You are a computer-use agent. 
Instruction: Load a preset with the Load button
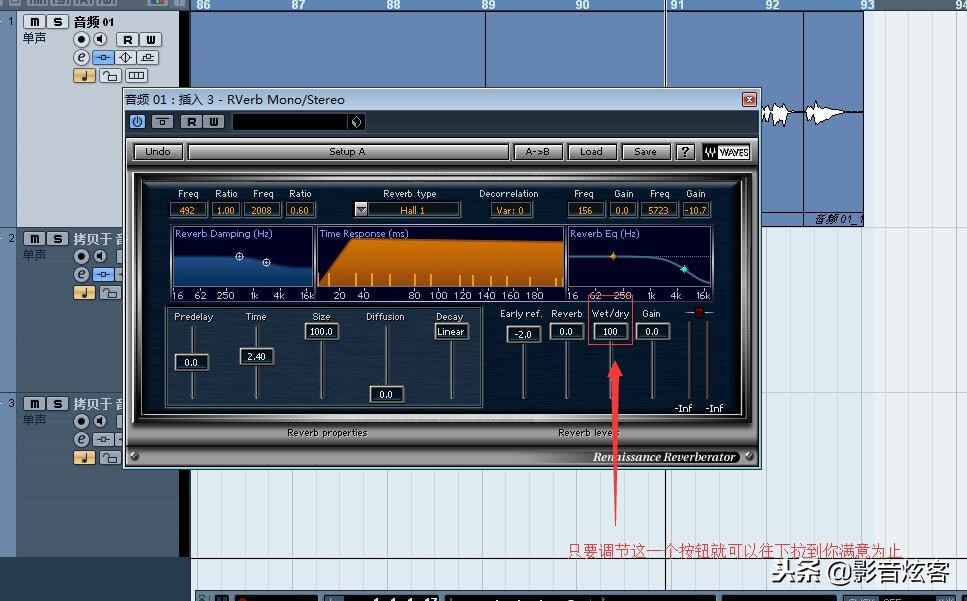592,151
